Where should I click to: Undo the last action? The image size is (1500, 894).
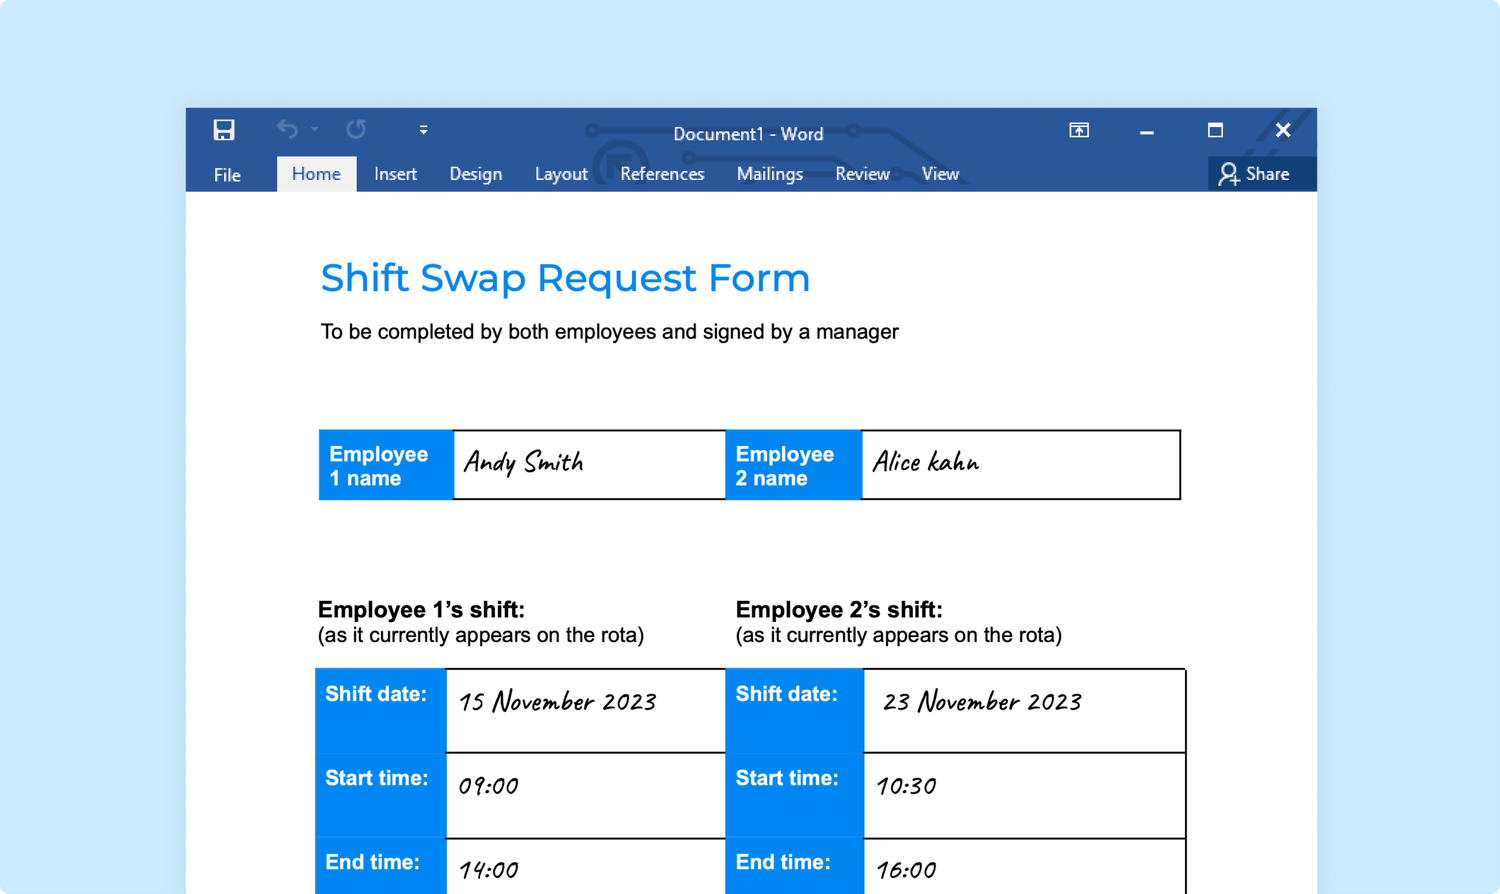click(288, 130)
